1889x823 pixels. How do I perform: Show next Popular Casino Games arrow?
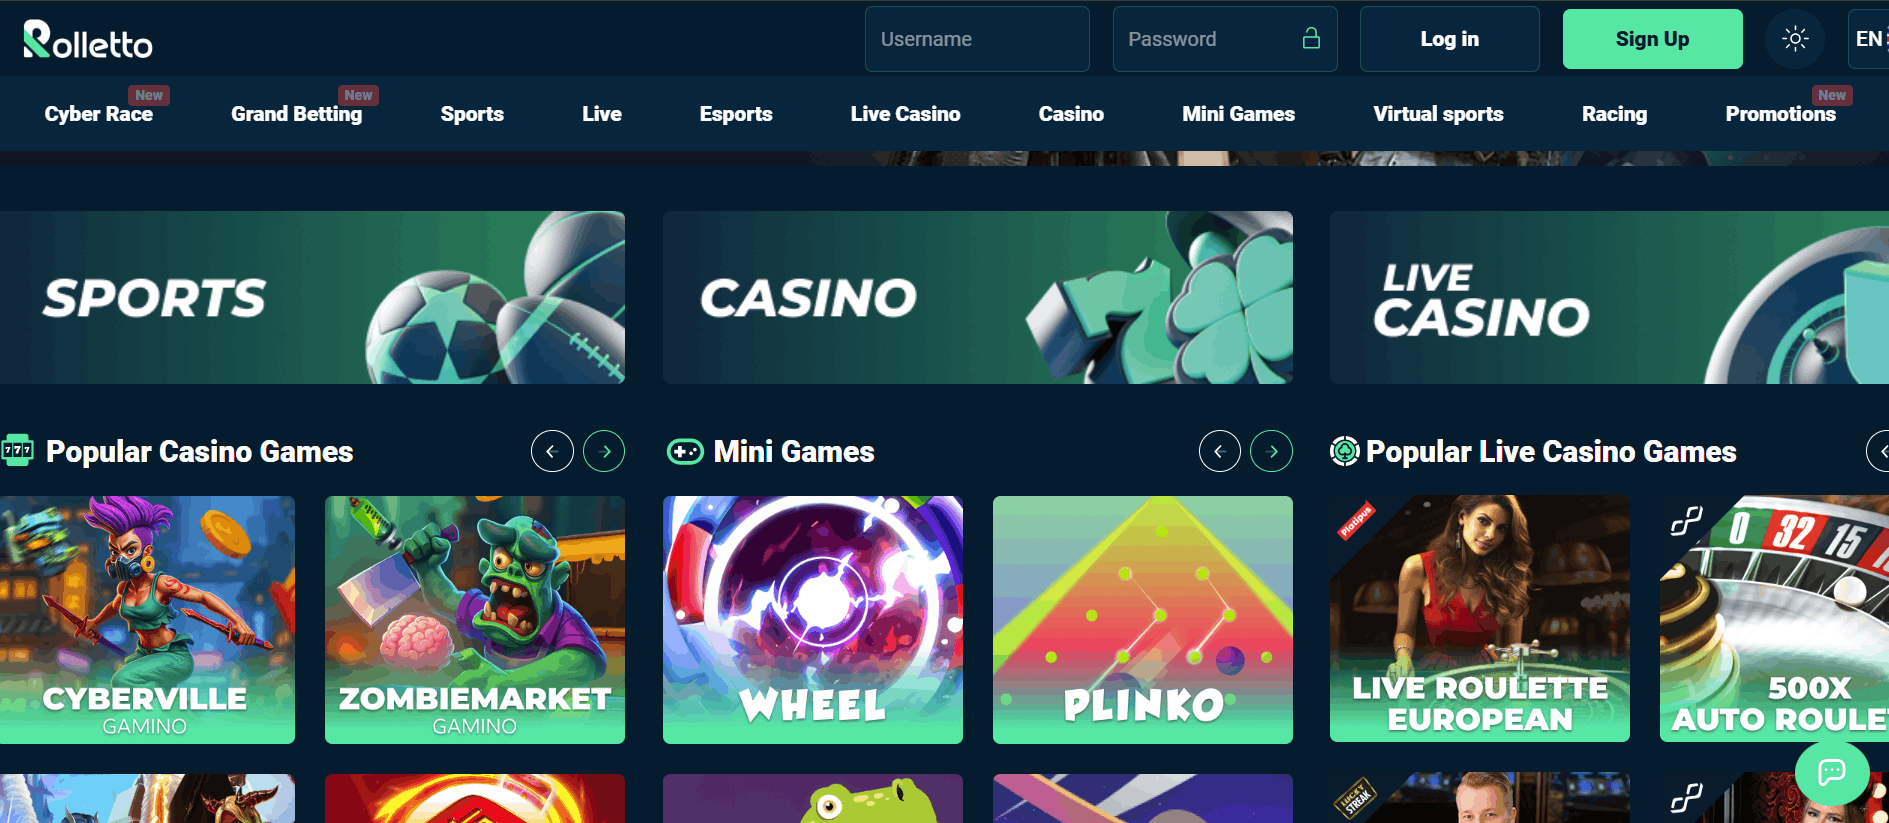tap(604, 451)
